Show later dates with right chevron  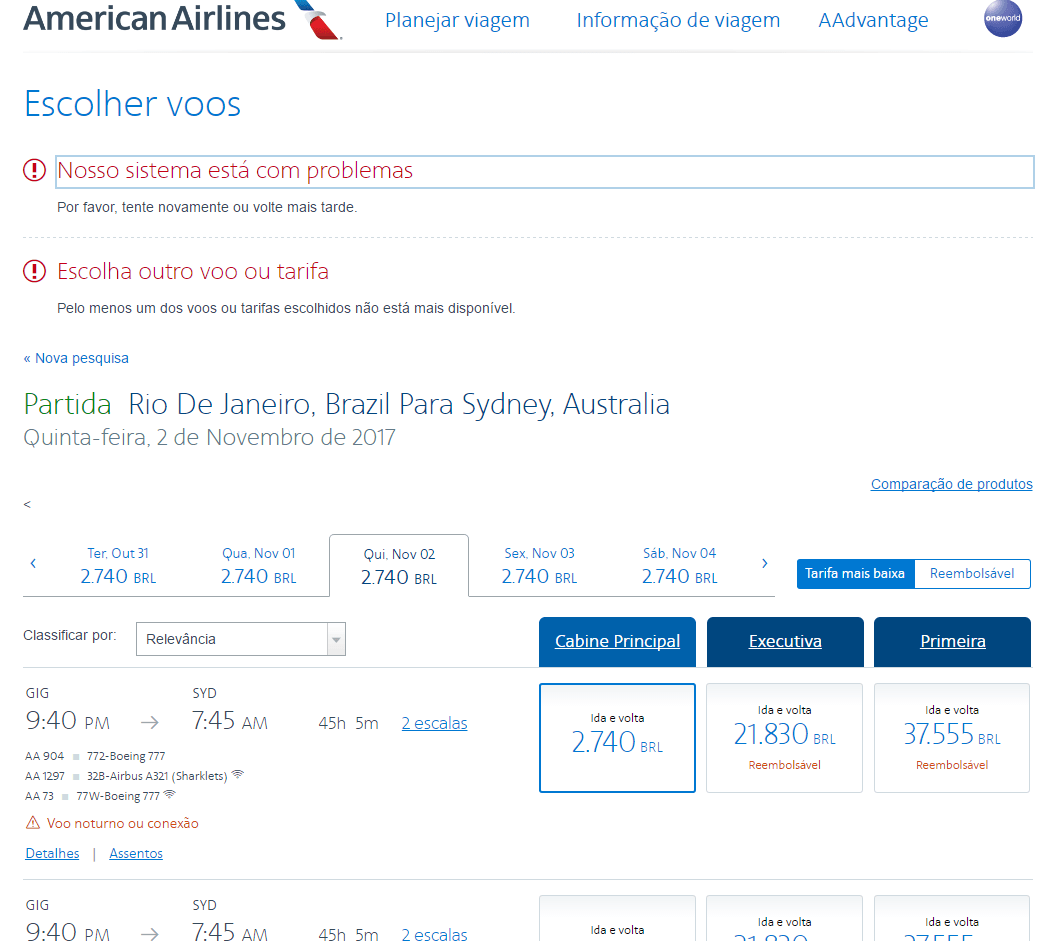(x=765, y=564)
